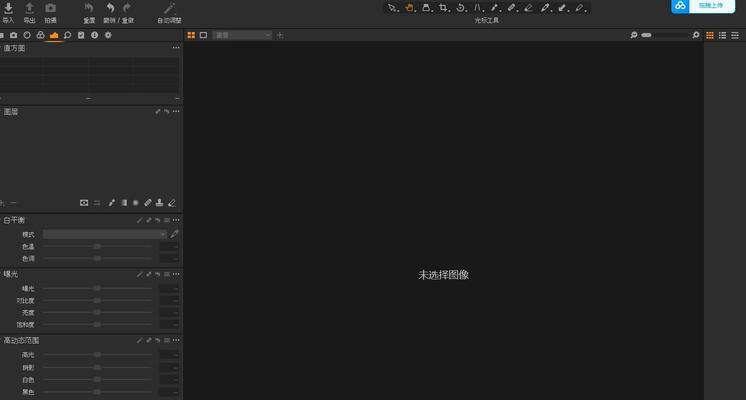Switch viewer to single-image view mode
The height and width of the screenshot is (400, 746).
click(203, 35)
